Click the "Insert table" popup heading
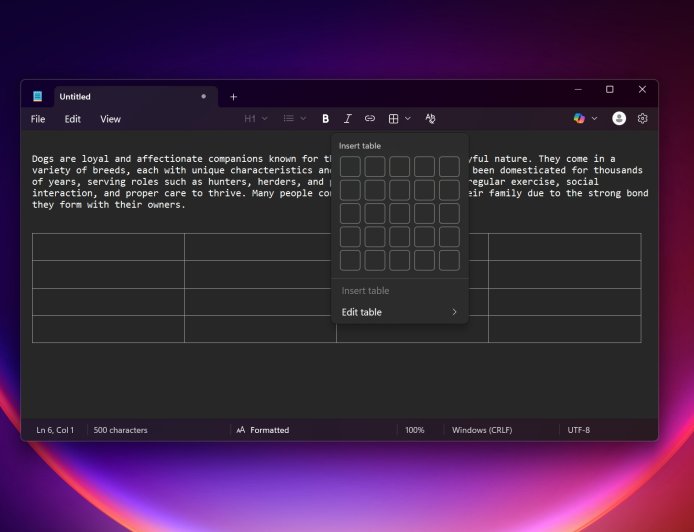 [359, 146]
